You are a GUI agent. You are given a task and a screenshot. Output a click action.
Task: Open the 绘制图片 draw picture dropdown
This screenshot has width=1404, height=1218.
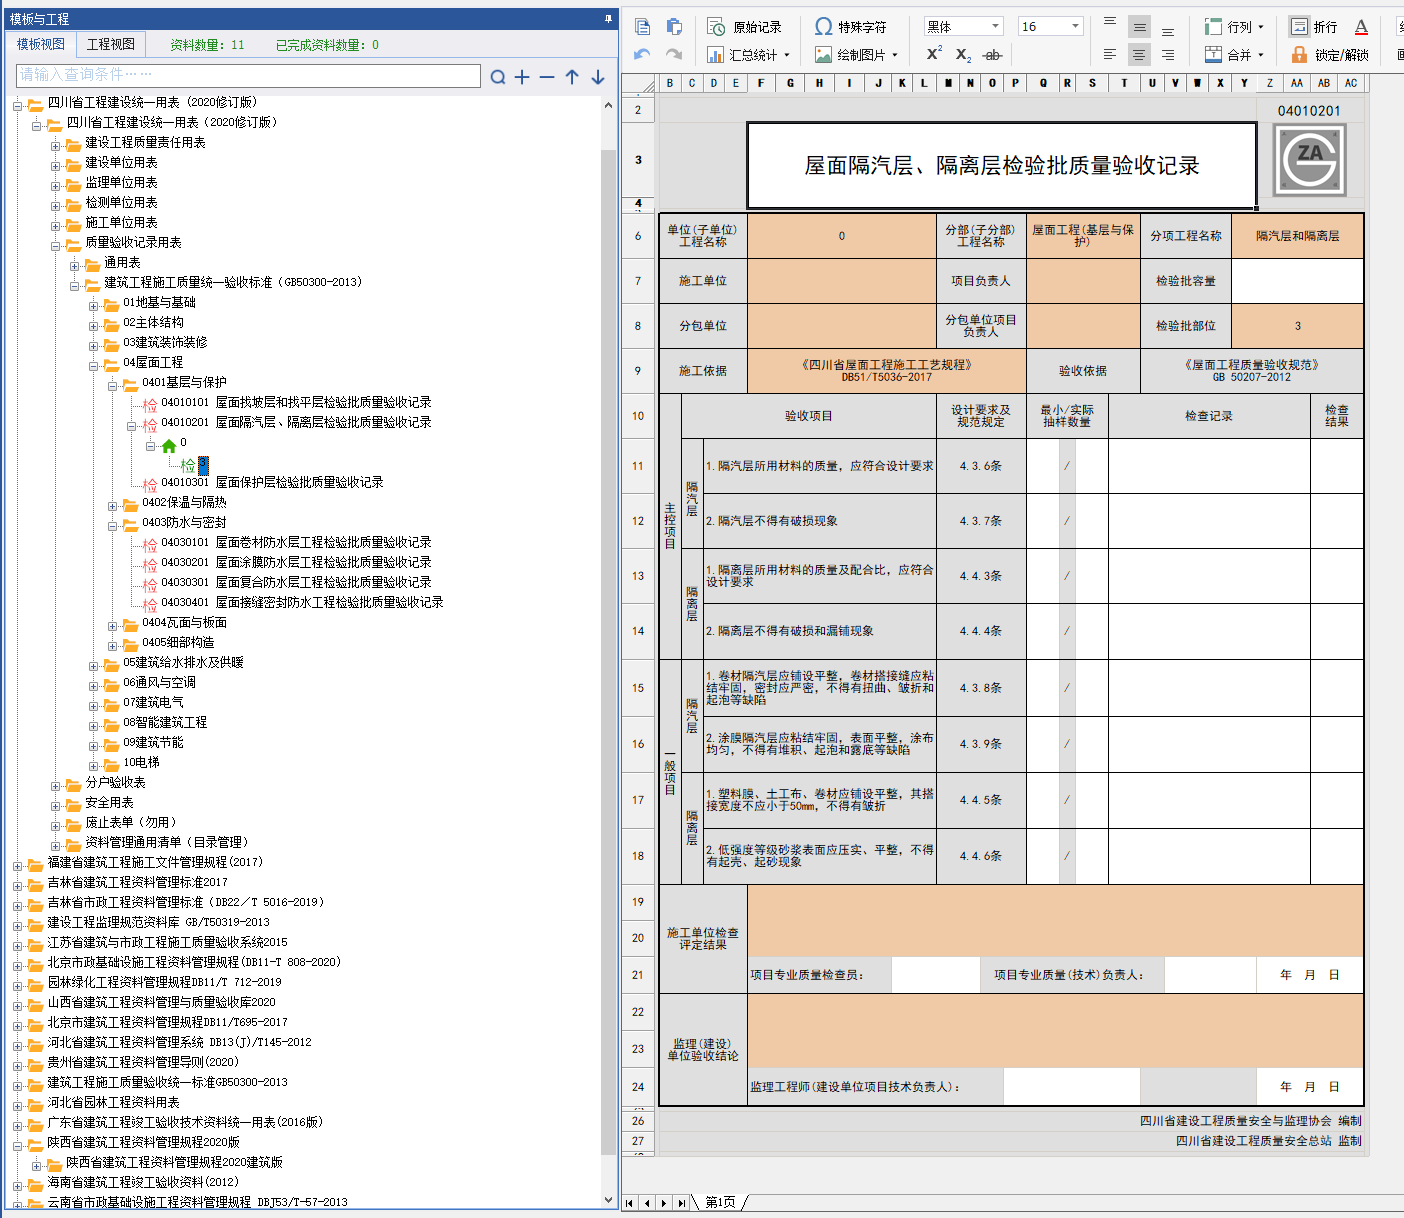tap(856, 55)
